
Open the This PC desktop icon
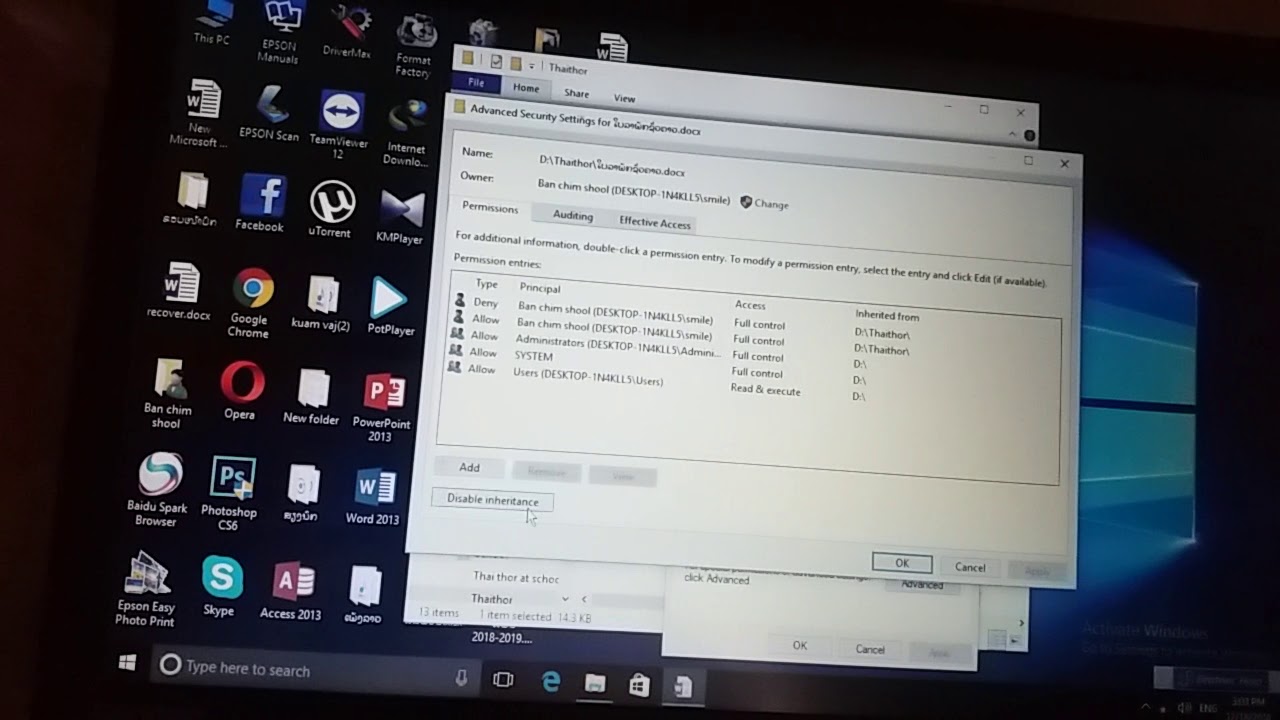point(211,22)
